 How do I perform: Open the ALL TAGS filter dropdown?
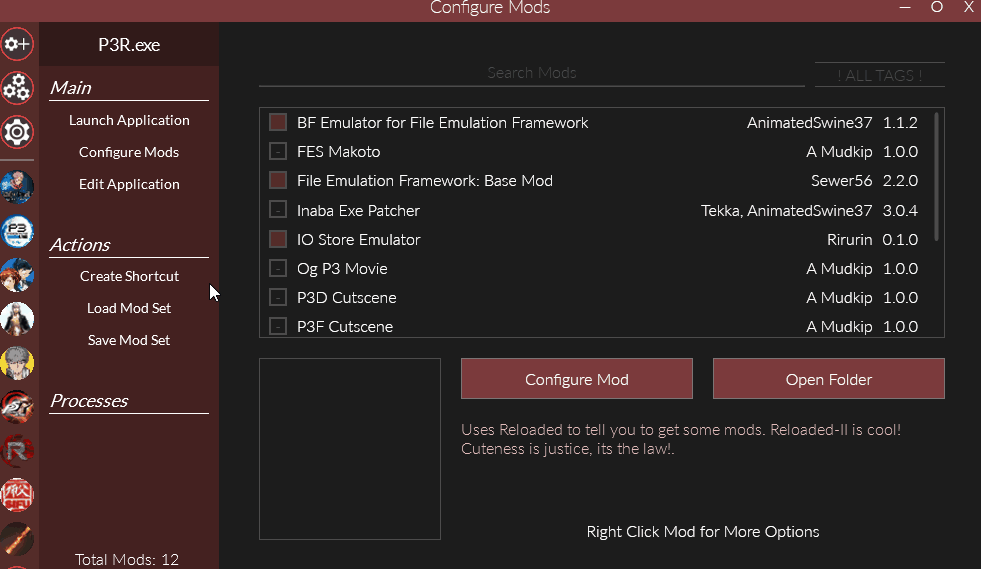(879, 76)
